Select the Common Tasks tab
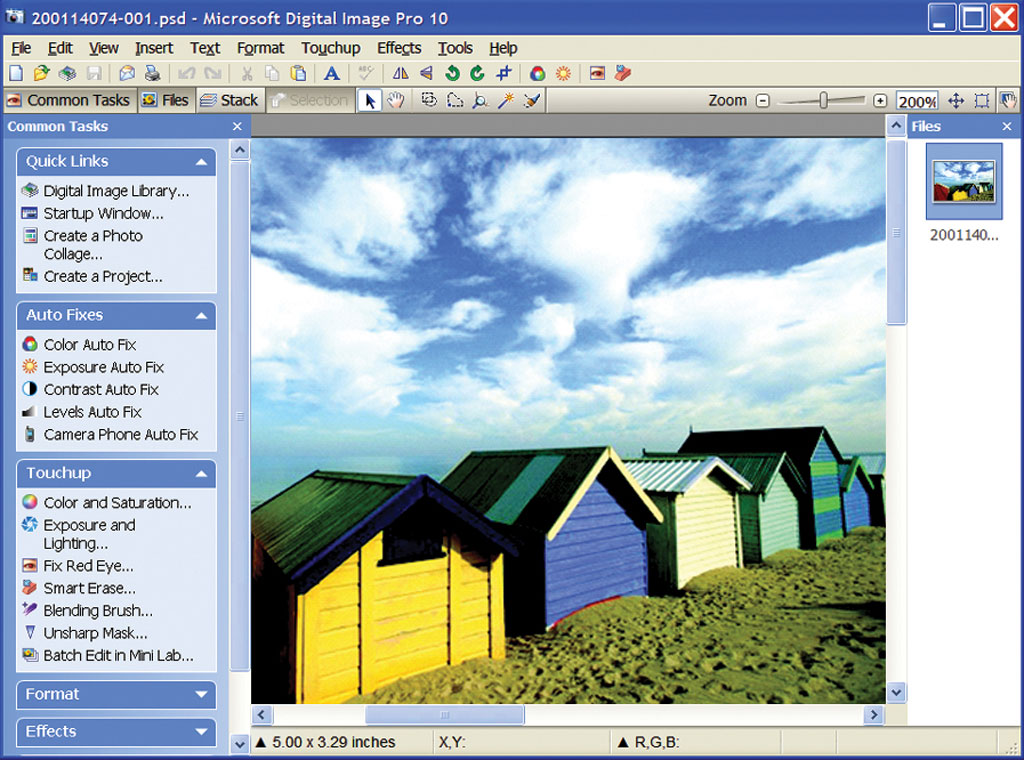The image size is (1024, 760). click(x=69, y=101)
